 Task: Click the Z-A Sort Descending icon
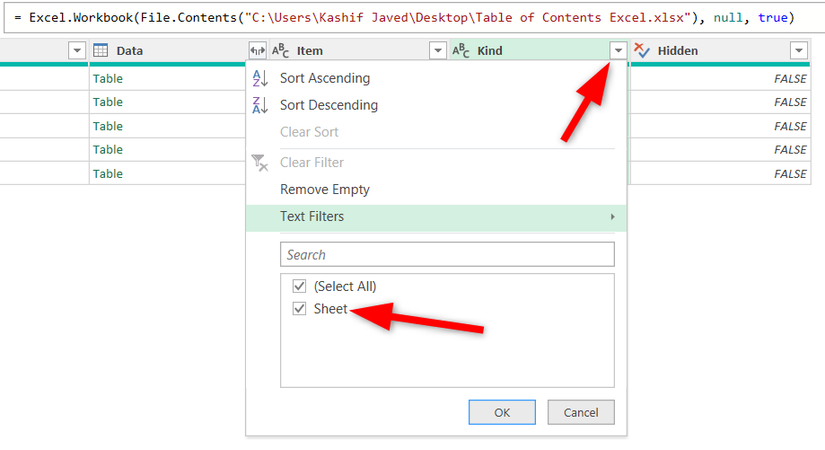[x=260, y=105]
